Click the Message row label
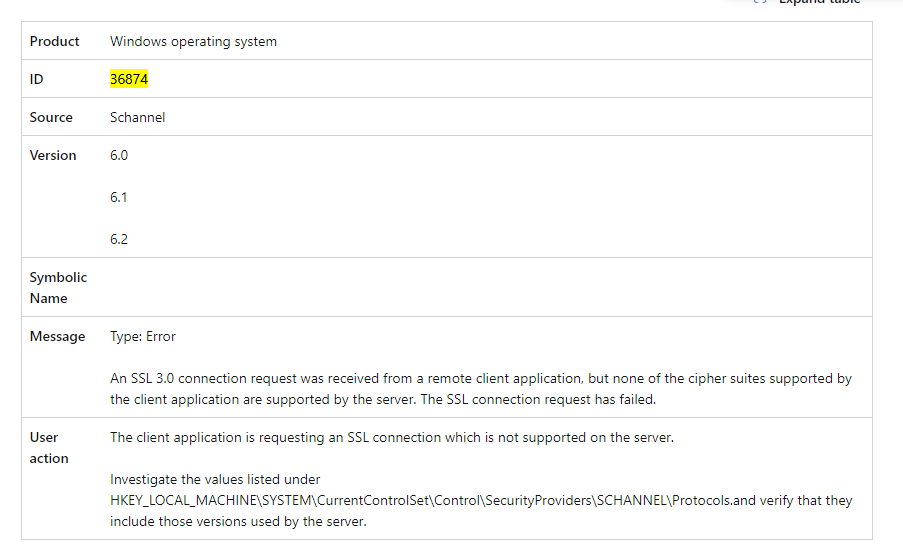This screenshot has height=552, width=903. (x=58, y=336)
